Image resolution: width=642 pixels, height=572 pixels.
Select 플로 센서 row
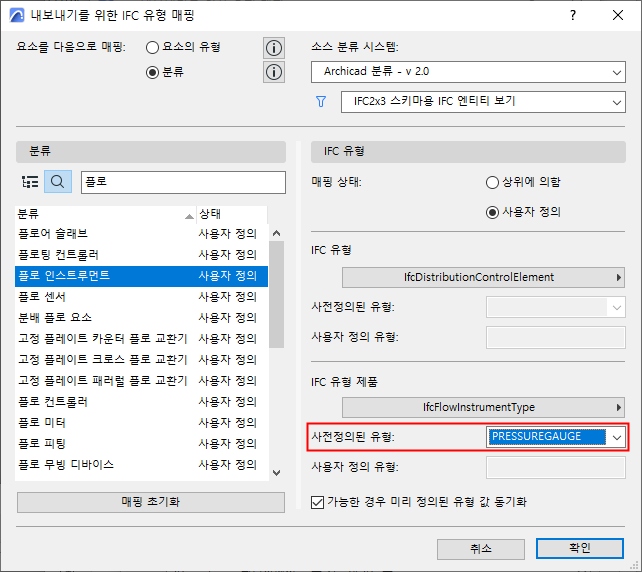click(142, 297)
